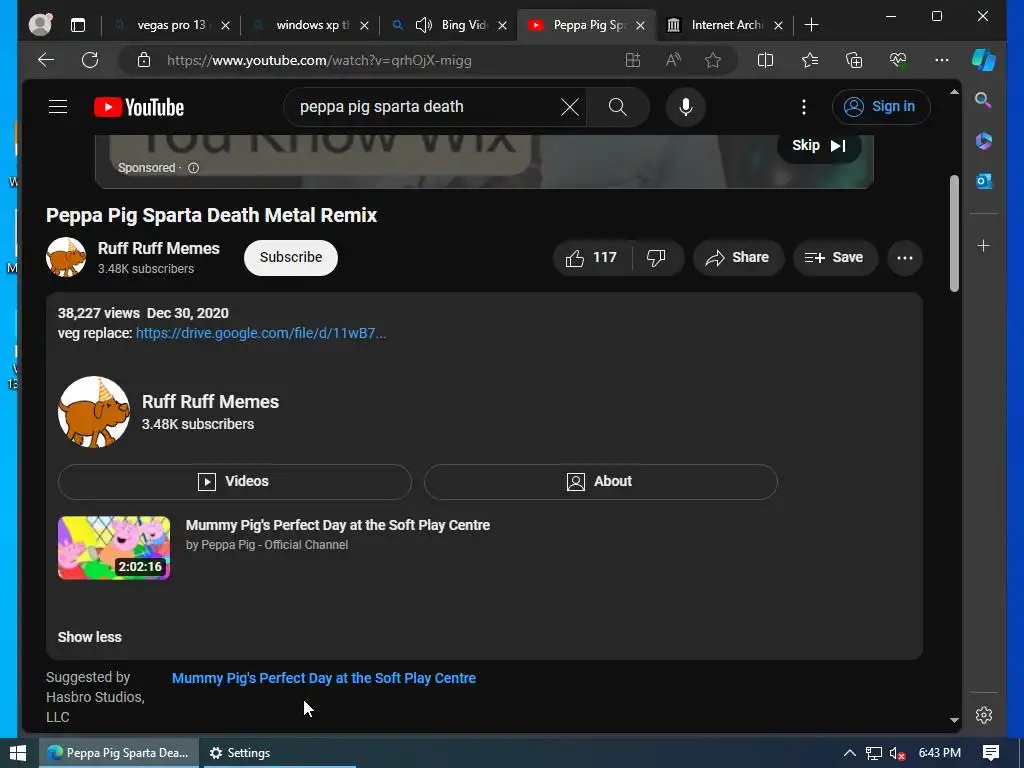Open small Ruff Ruff Memes avatar
This screenshot has width=1024, height=768.
pyautogui.click(x=66, y=257)
